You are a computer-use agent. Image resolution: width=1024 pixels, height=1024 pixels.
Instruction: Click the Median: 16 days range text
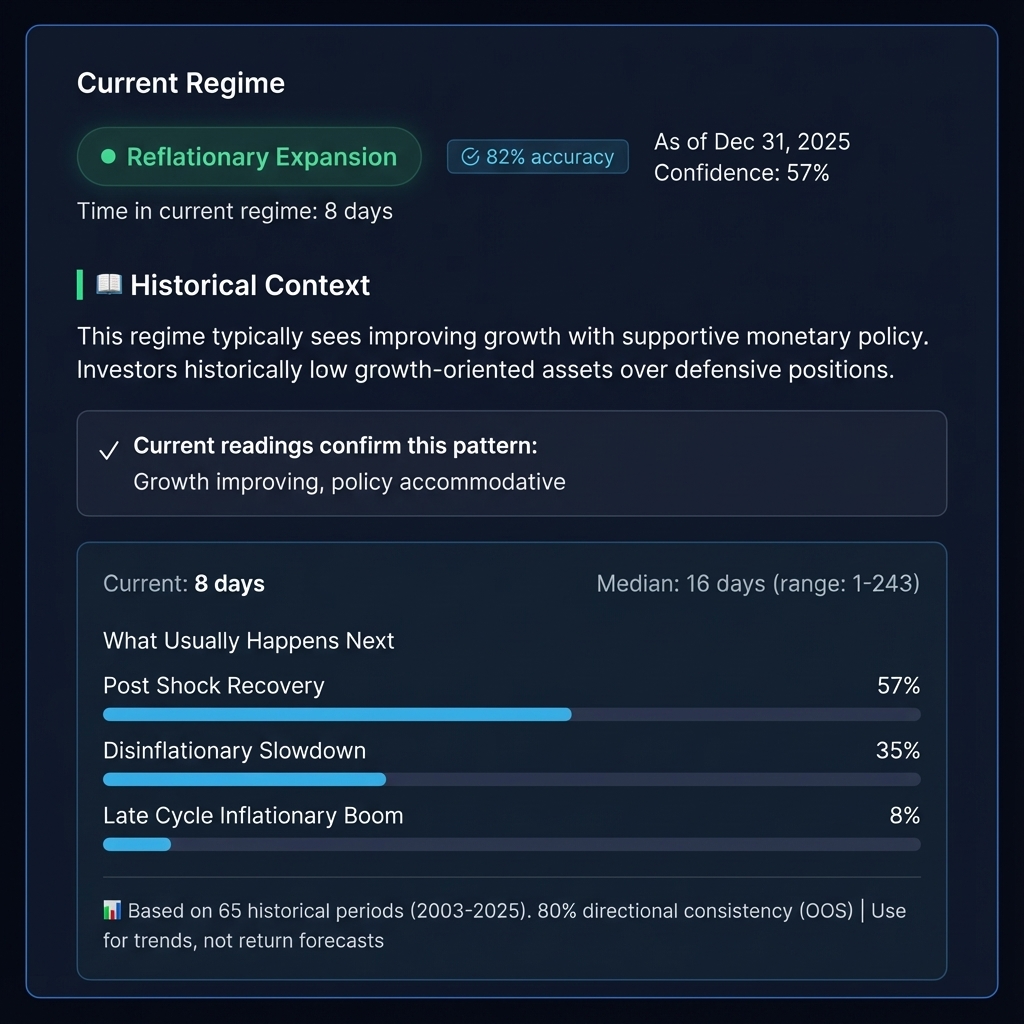758,583
